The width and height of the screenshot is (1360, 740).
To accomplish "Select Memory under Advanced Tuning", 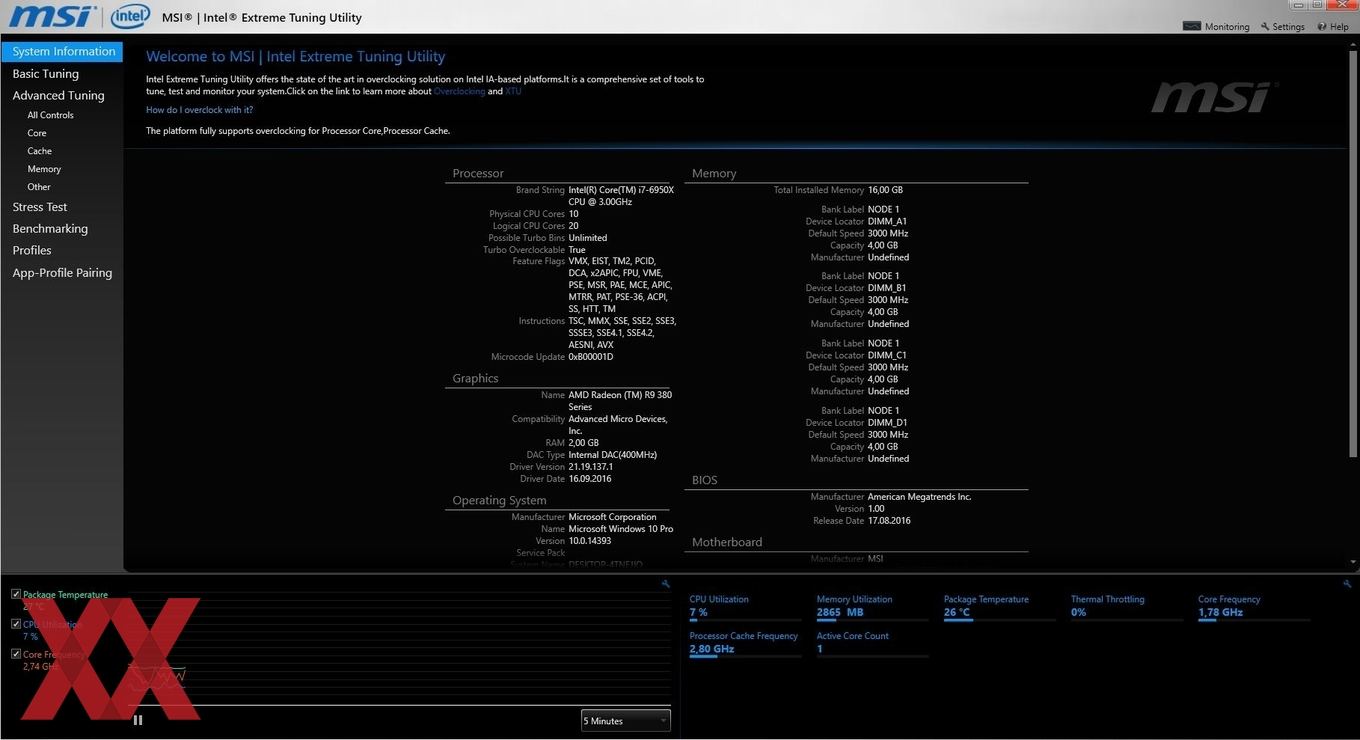I will tap(44, 169).
